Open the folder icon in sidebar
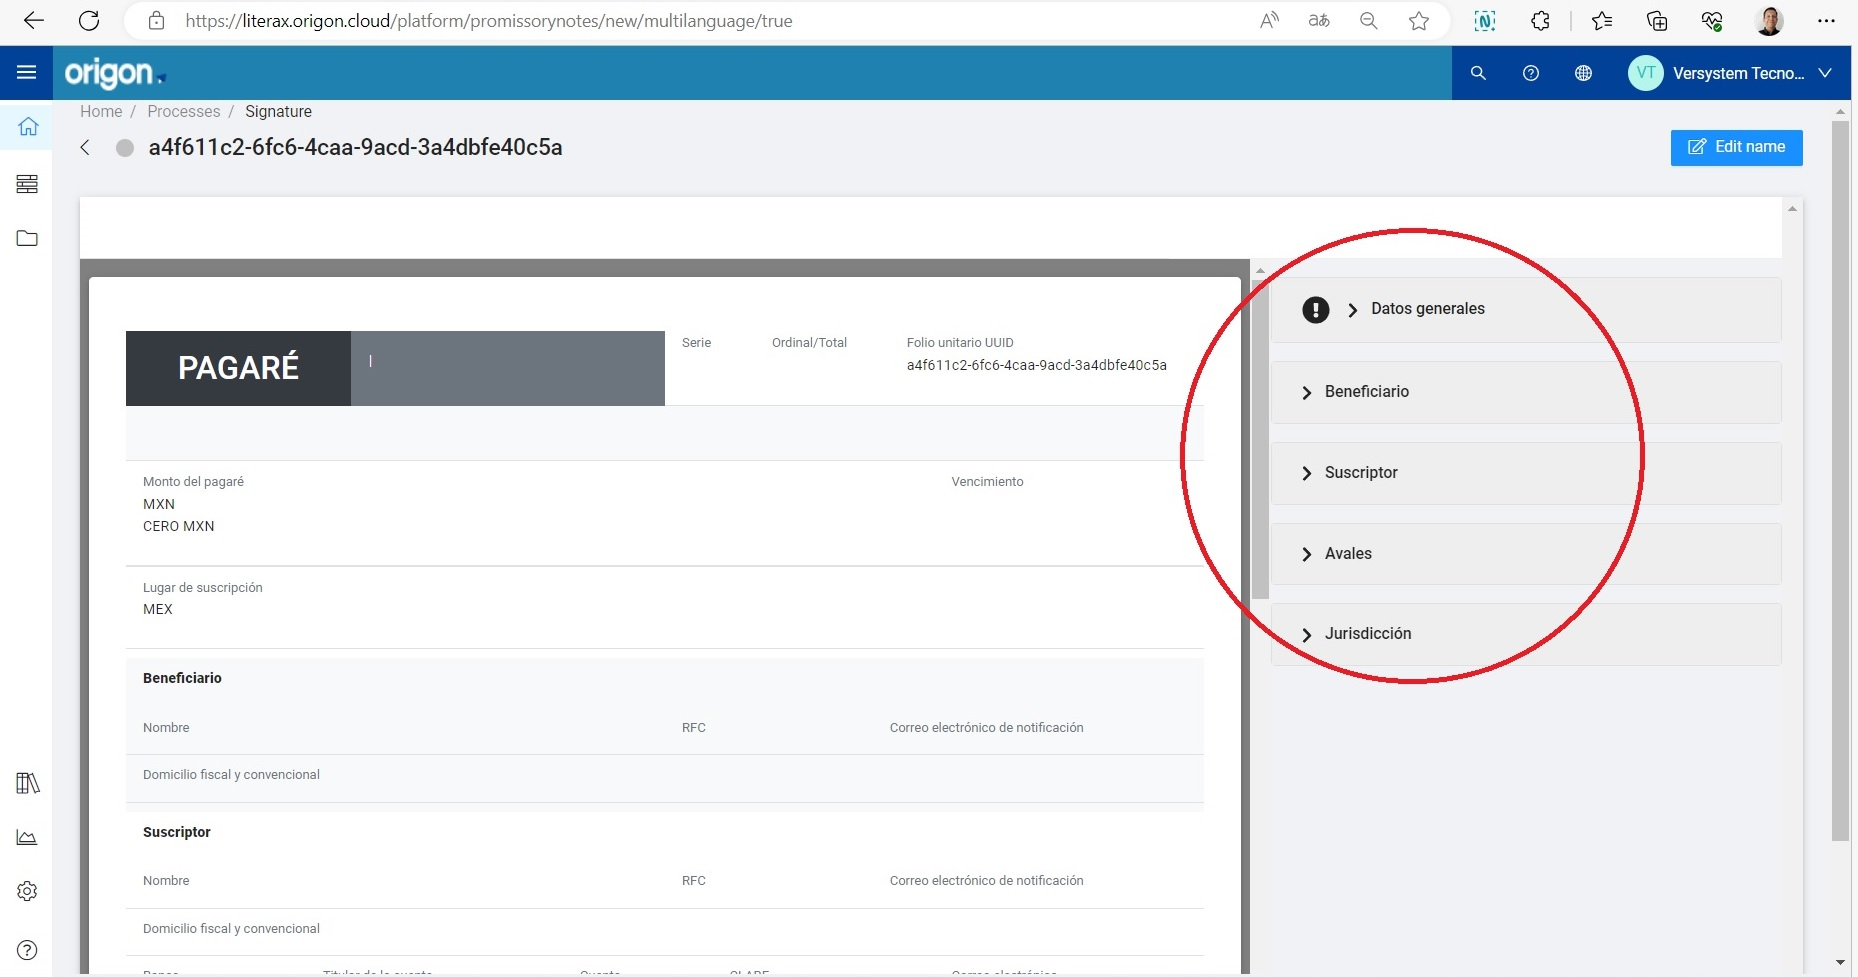 click(x=27, y=238)
